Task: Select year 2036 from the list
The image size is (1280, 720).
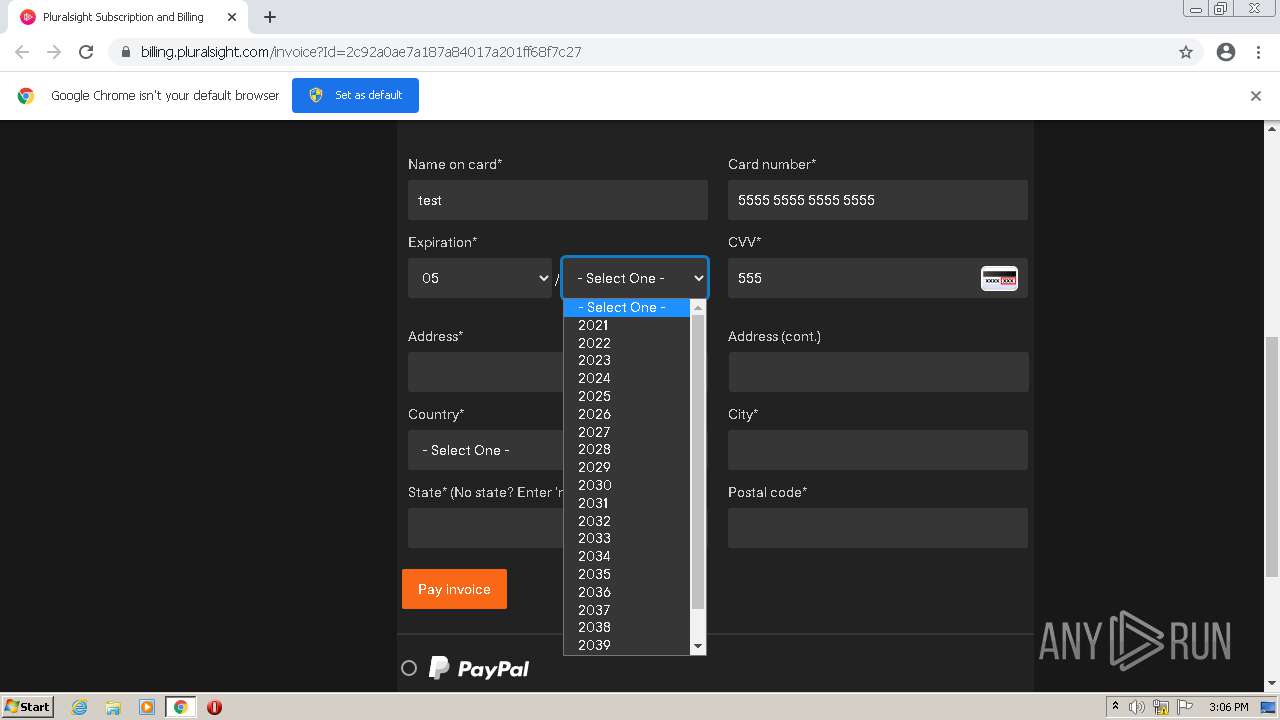Action: (627, 592)
